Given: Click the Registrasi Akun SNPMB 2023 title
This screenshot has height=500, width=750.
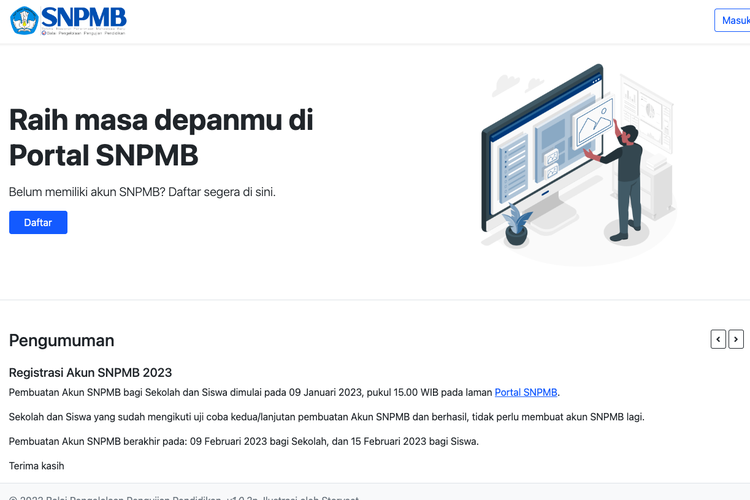Looking at the screenshot, I should click(x=90, y=373).
